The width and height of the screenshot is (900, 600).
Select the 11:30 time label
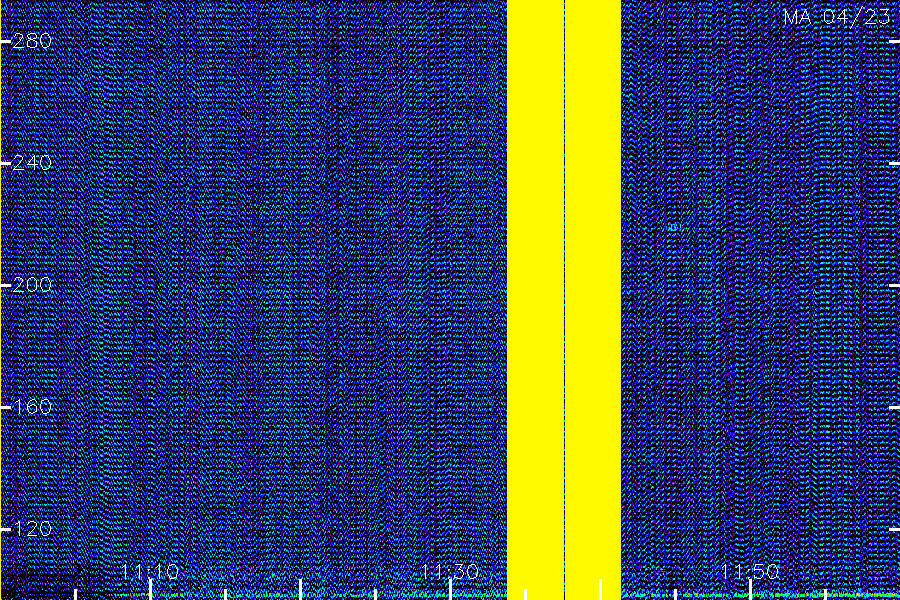(450, 572)
